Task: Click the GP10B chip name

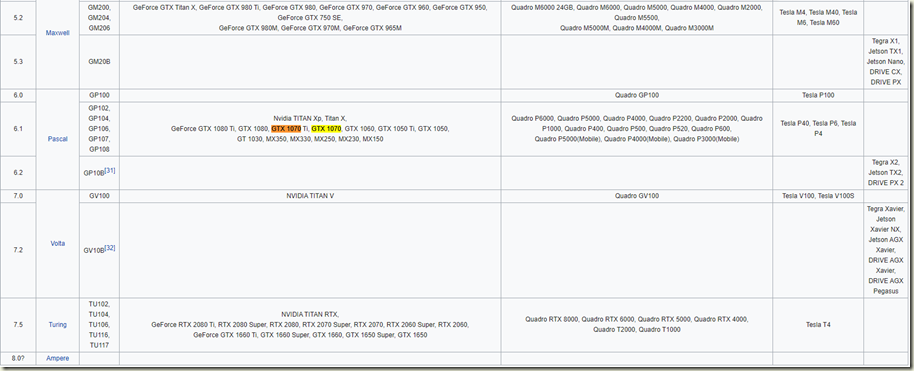Action: (x=94, y=173)
